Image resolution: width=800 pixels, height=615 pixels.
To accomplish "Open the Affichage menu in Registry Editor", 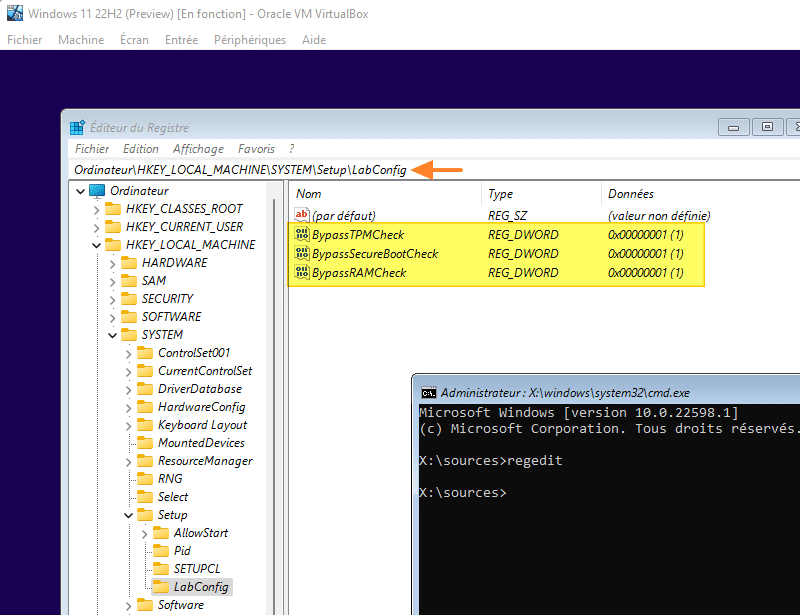I will (198, 149).
